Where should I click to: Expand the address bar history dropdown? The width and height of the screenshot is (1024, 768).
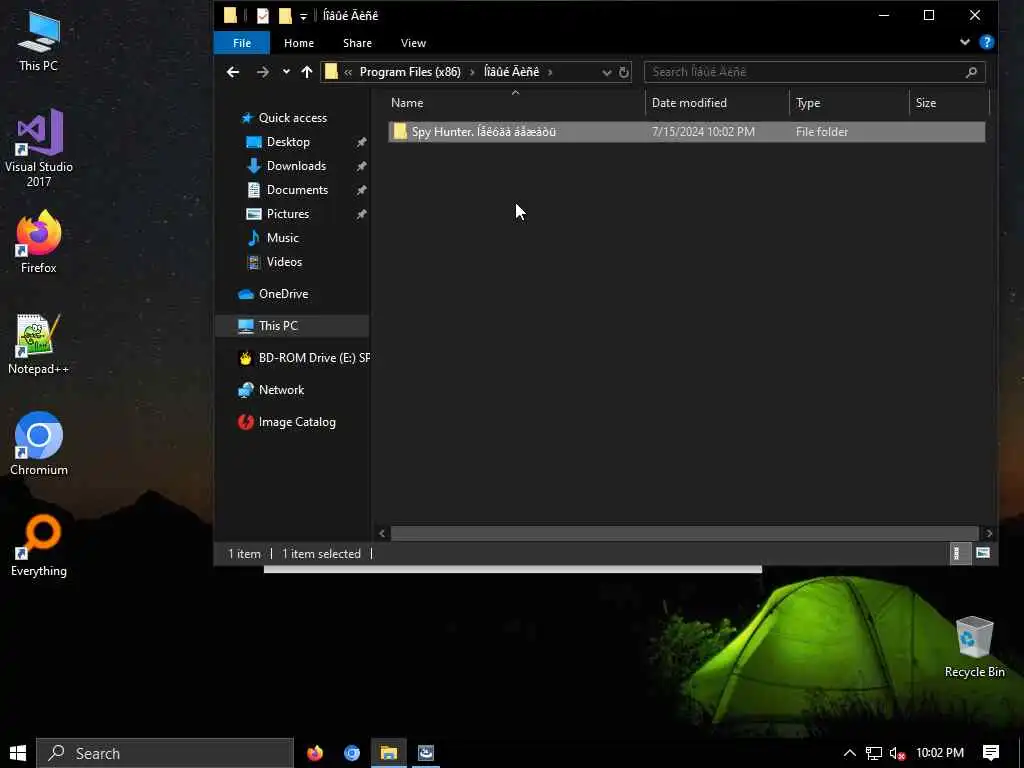[607, 72]
